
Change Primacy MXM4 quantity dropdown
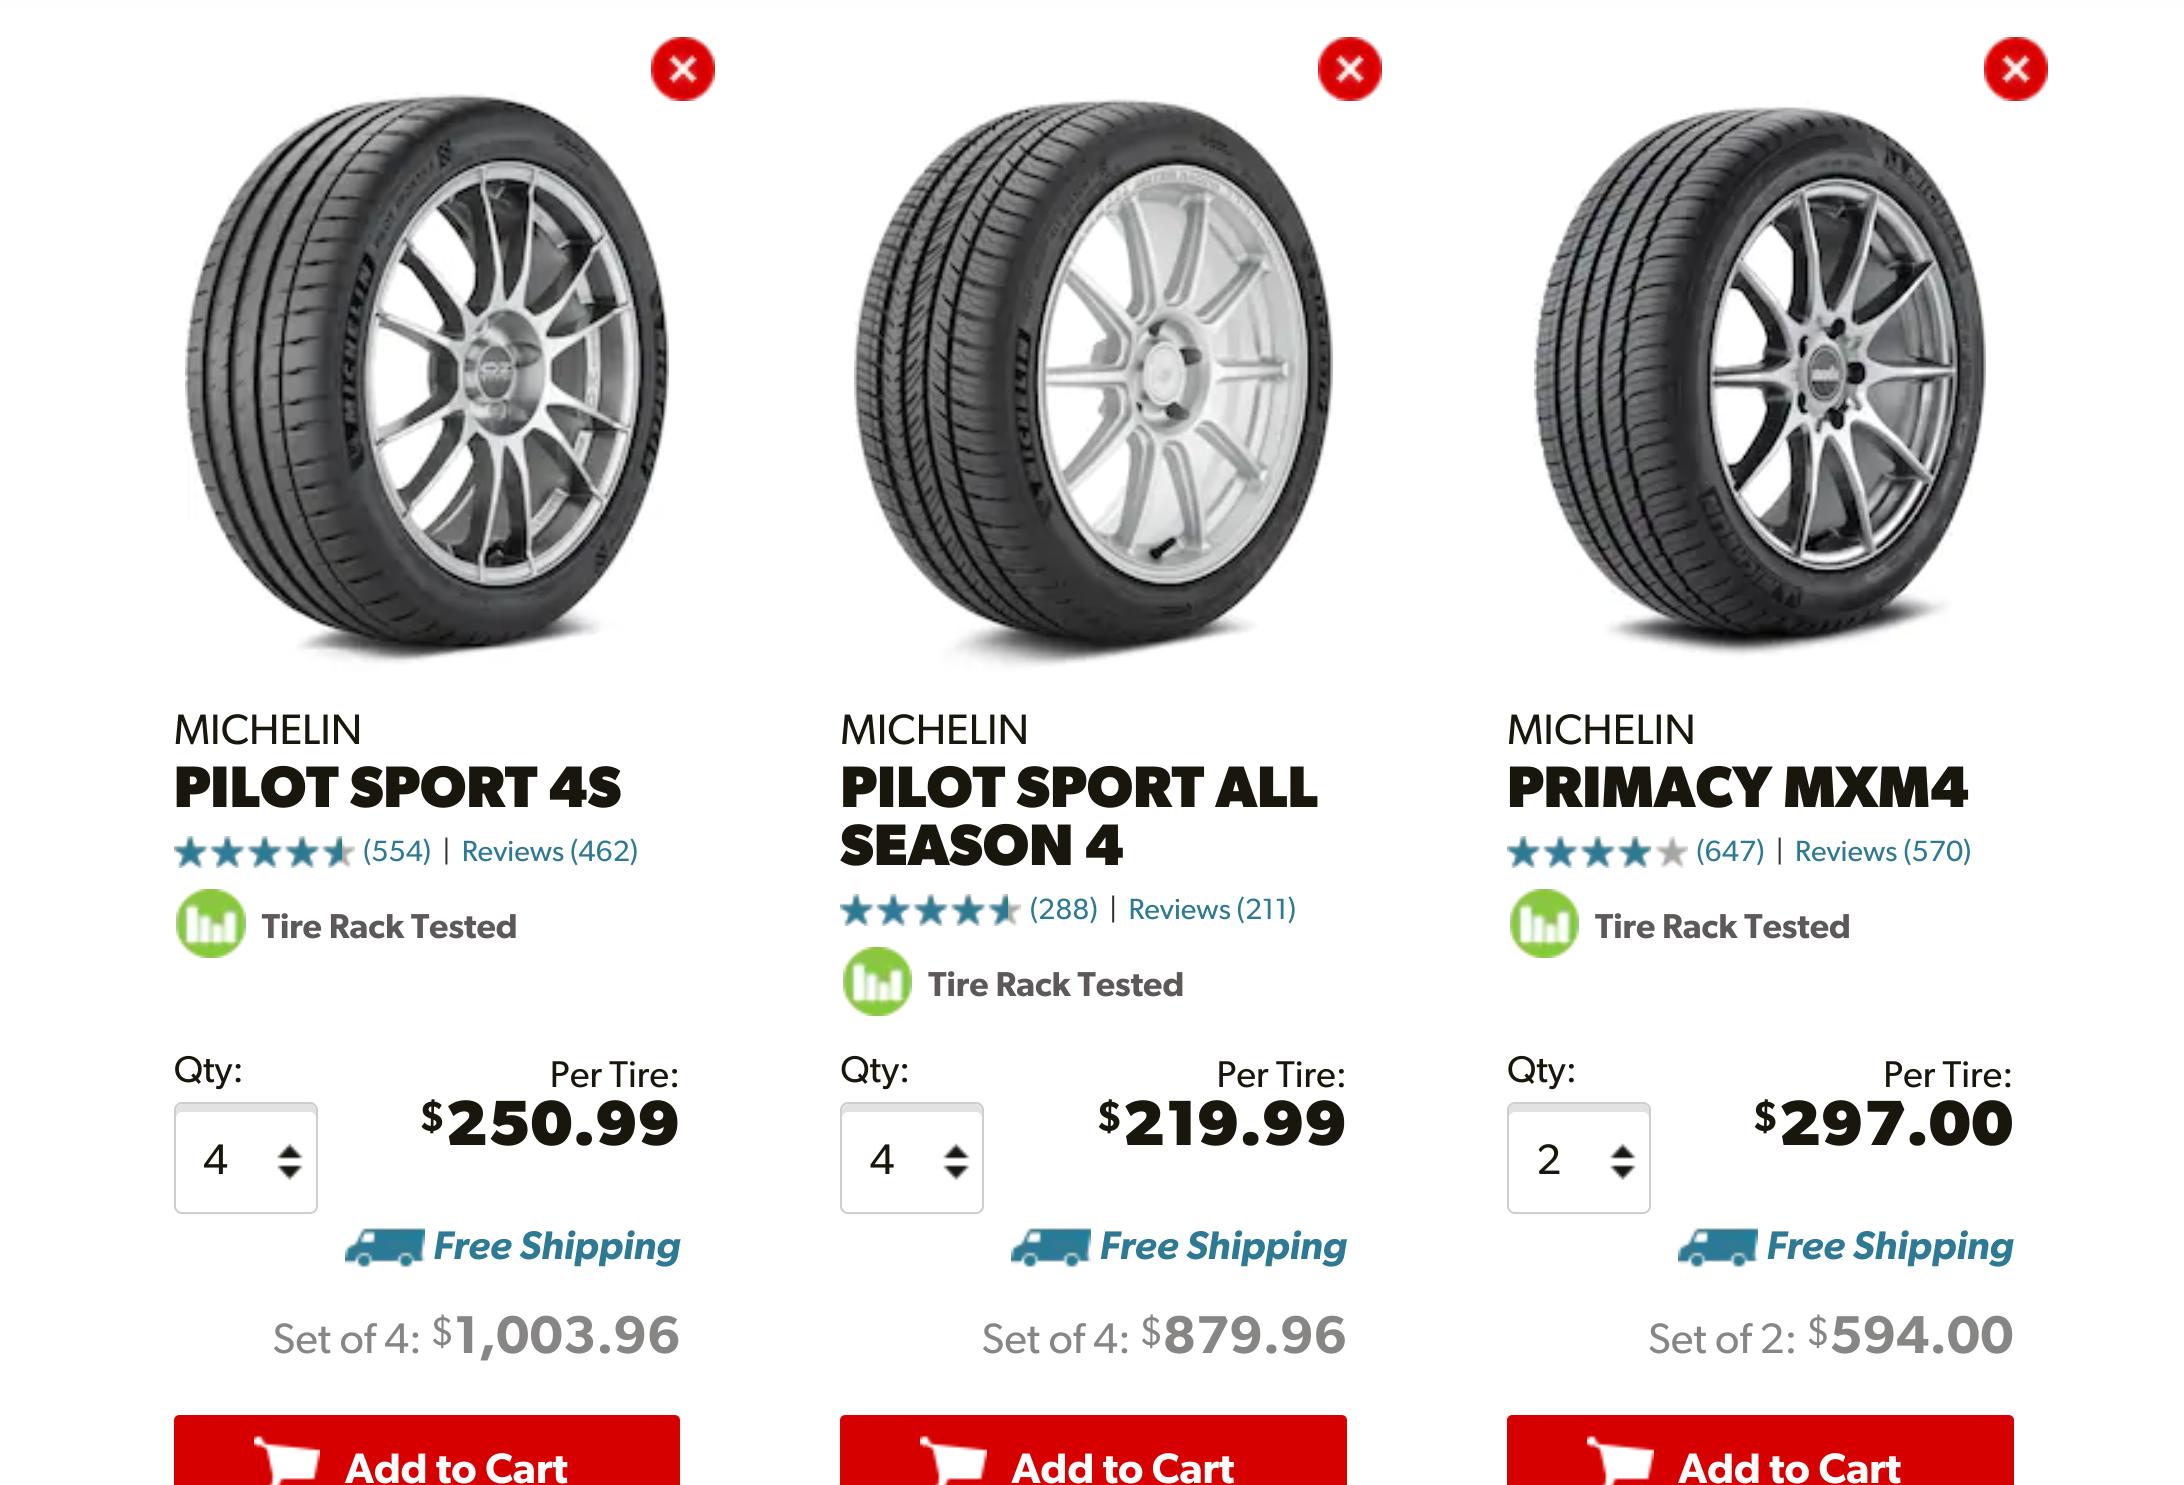pos(1579,1158)
